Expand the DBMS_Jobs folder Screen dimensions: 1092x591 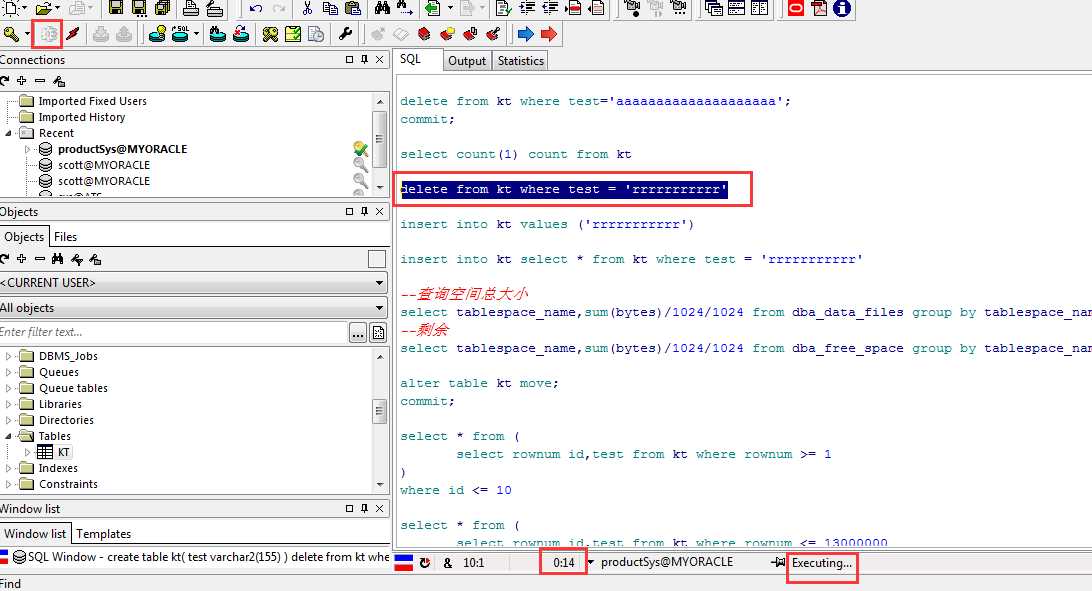coord(8,356)
